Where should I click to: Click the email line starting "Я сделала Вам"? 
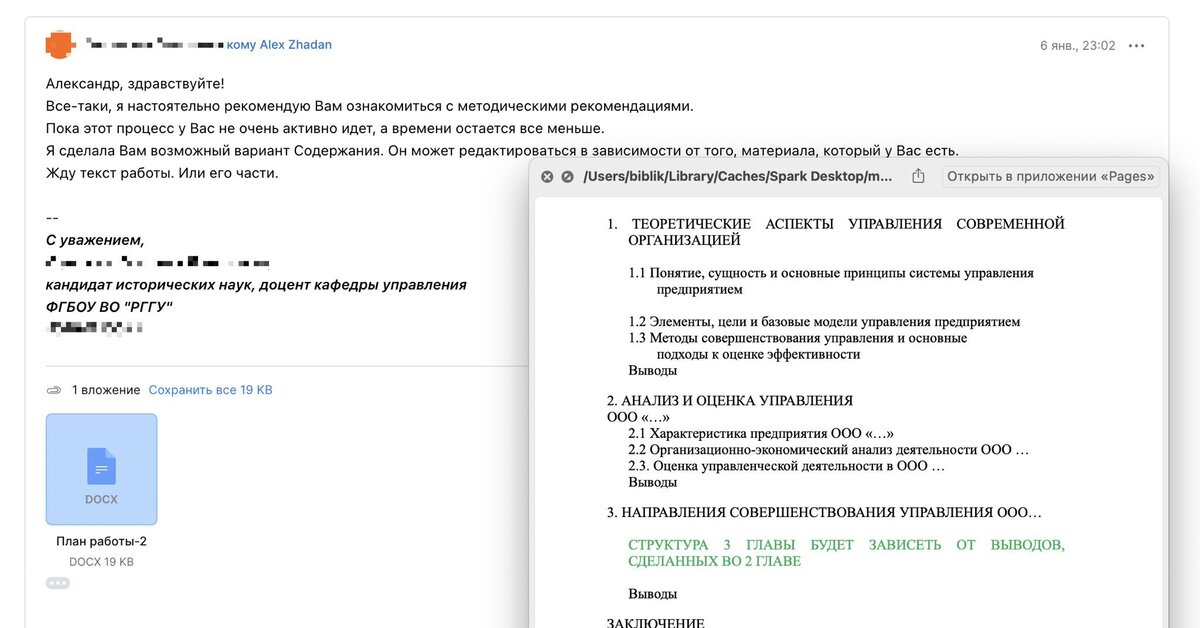(502, 151)
